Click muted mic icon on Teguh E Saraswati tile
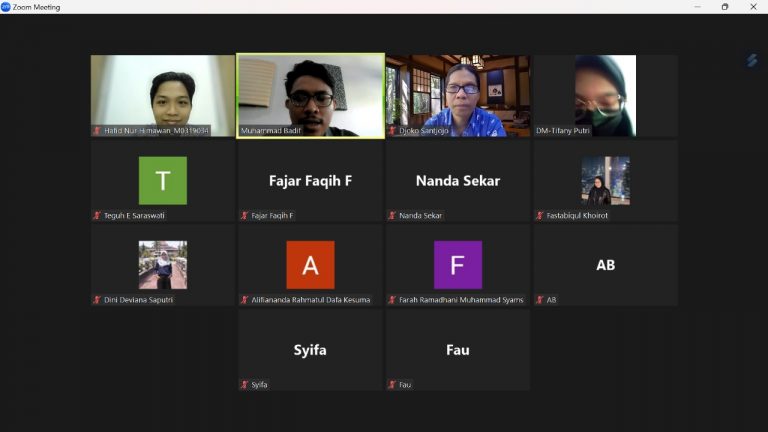This screenshot has height=432, width=768. pyautogui.click(x=97, y=215)
